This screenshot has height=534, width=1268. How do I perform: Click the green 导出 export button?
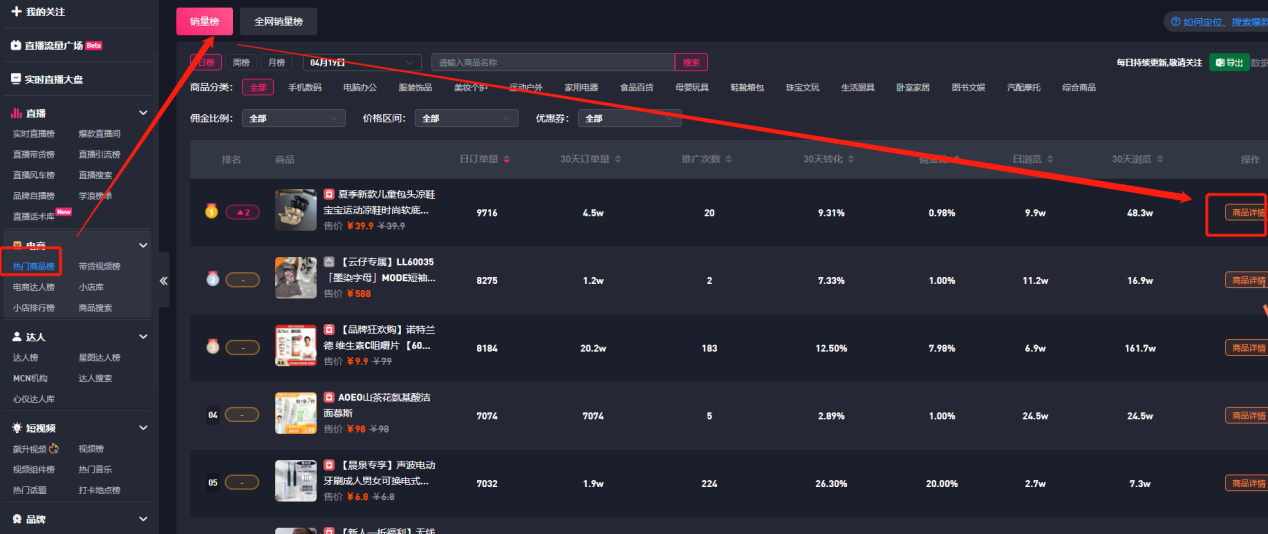coord(1229,62)
